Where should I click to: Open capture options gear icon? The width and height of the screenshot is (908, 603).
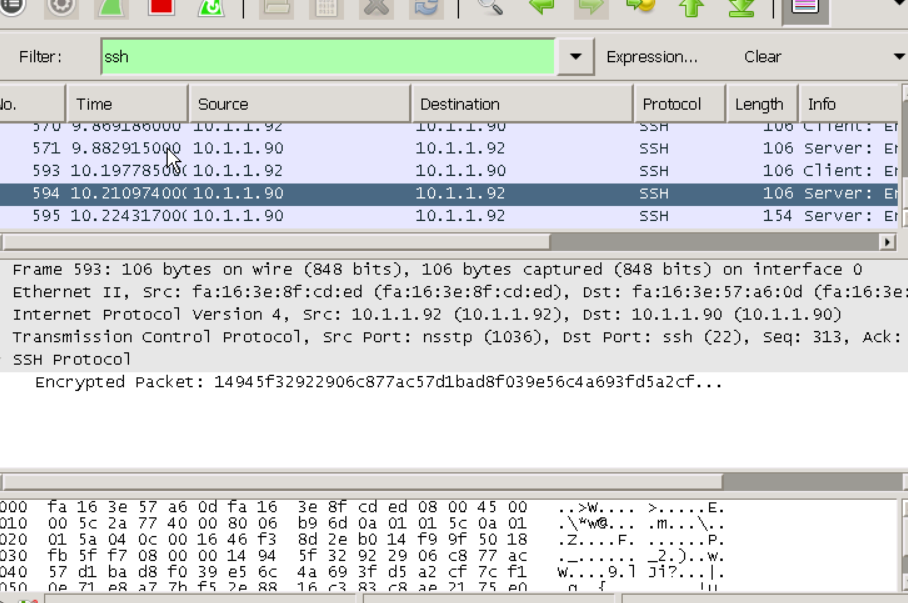click(x=61, y=6)
